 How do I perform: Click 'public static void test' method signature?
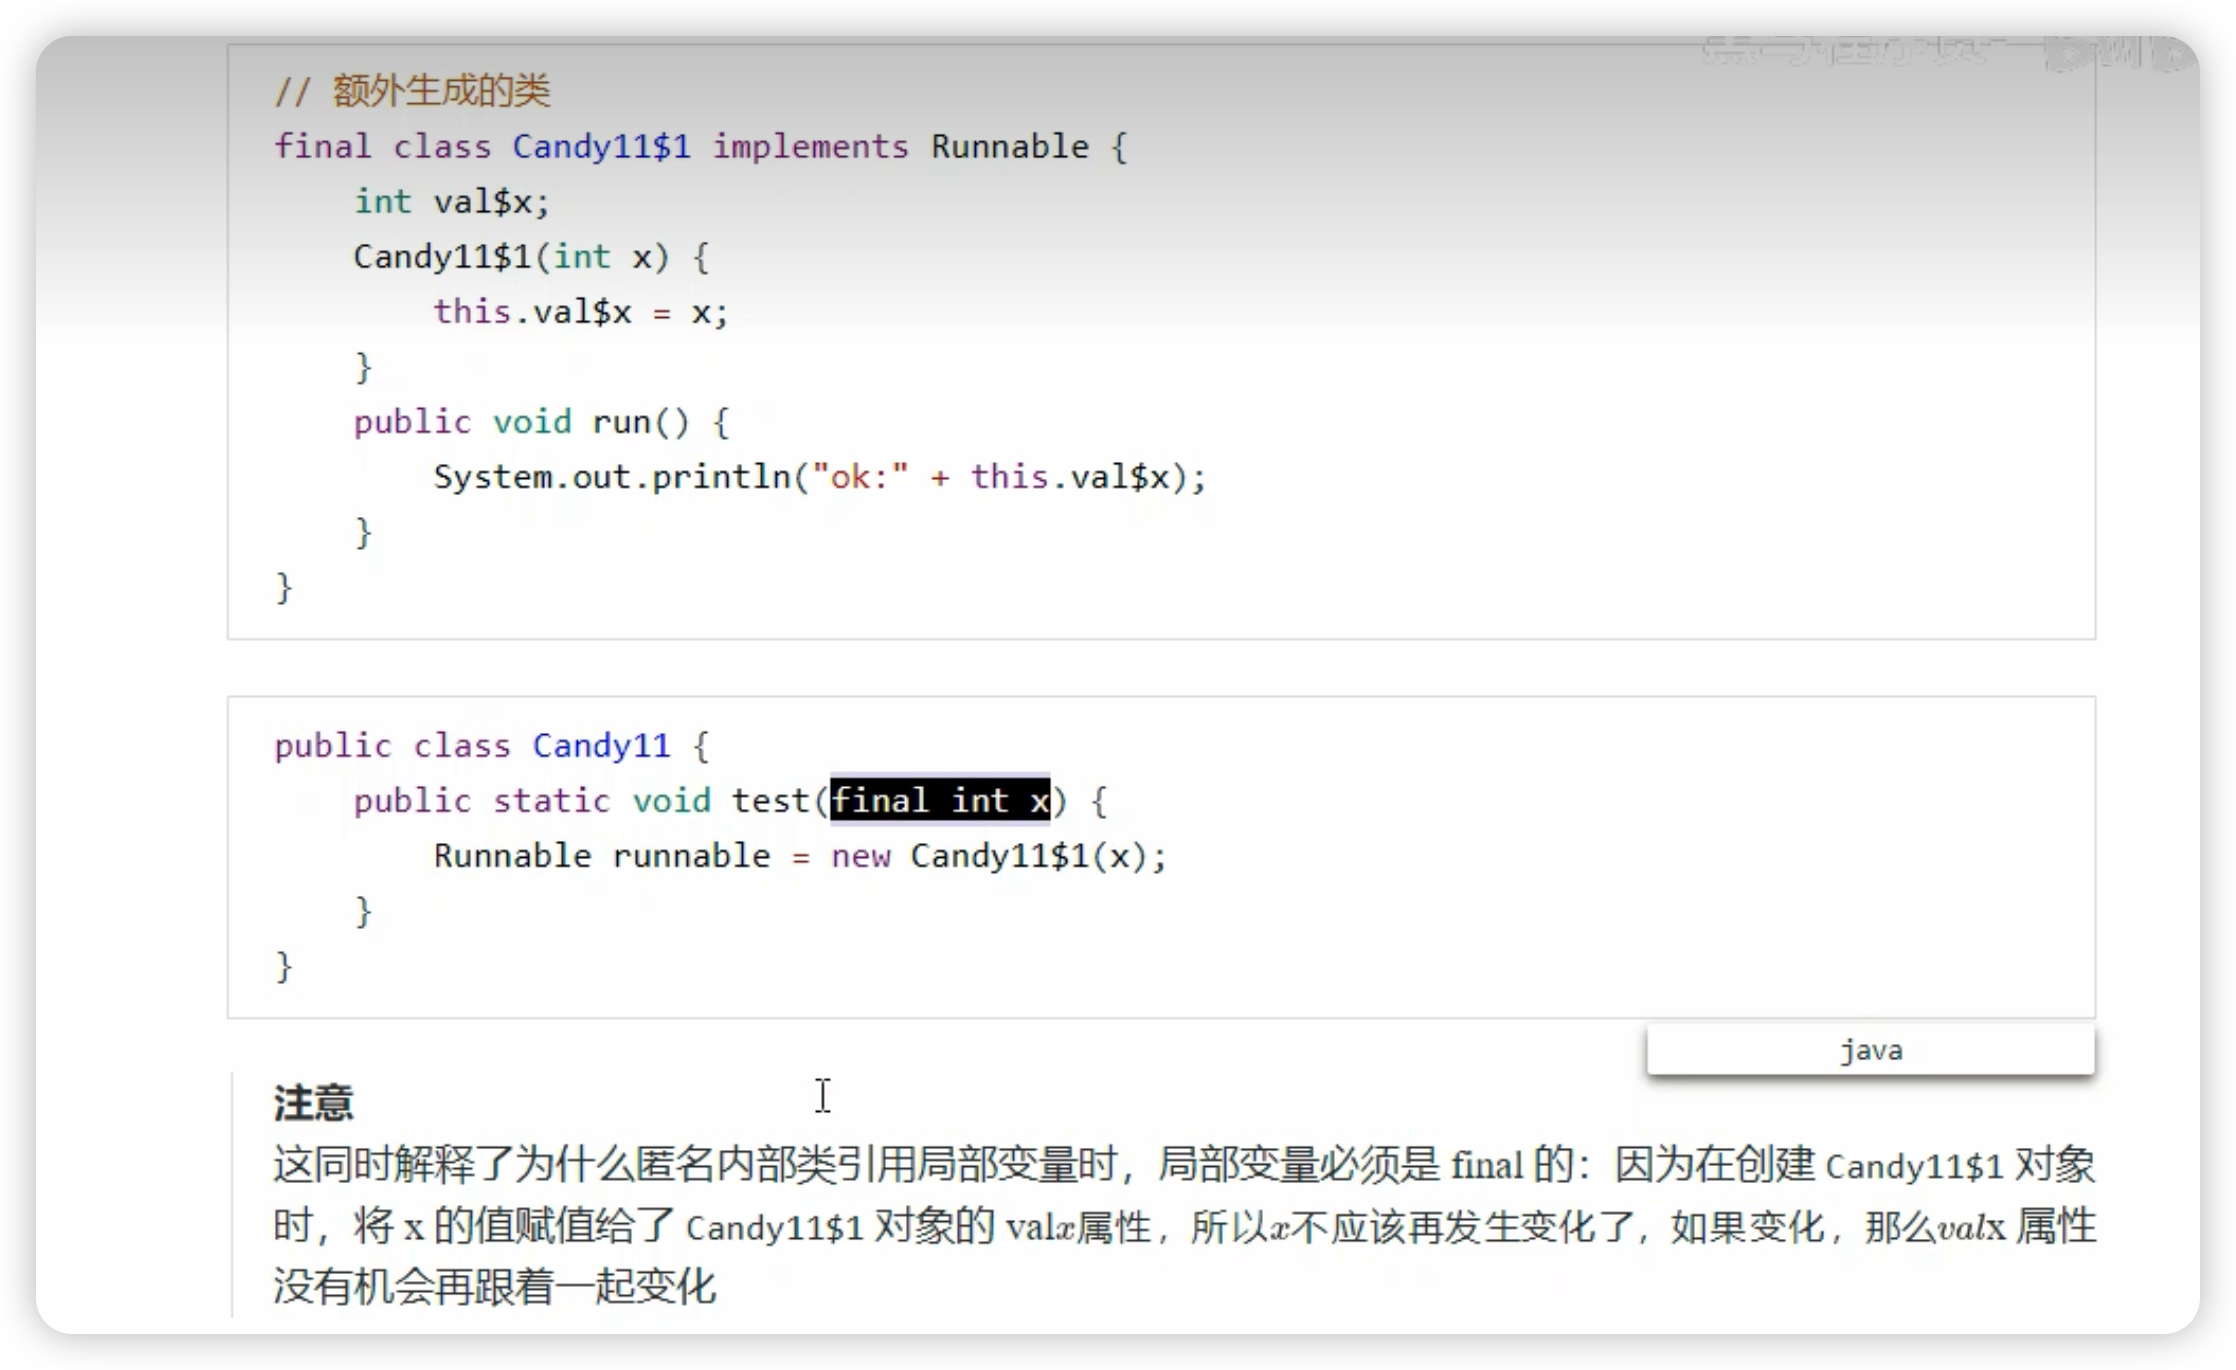click(x=730, y=801)
